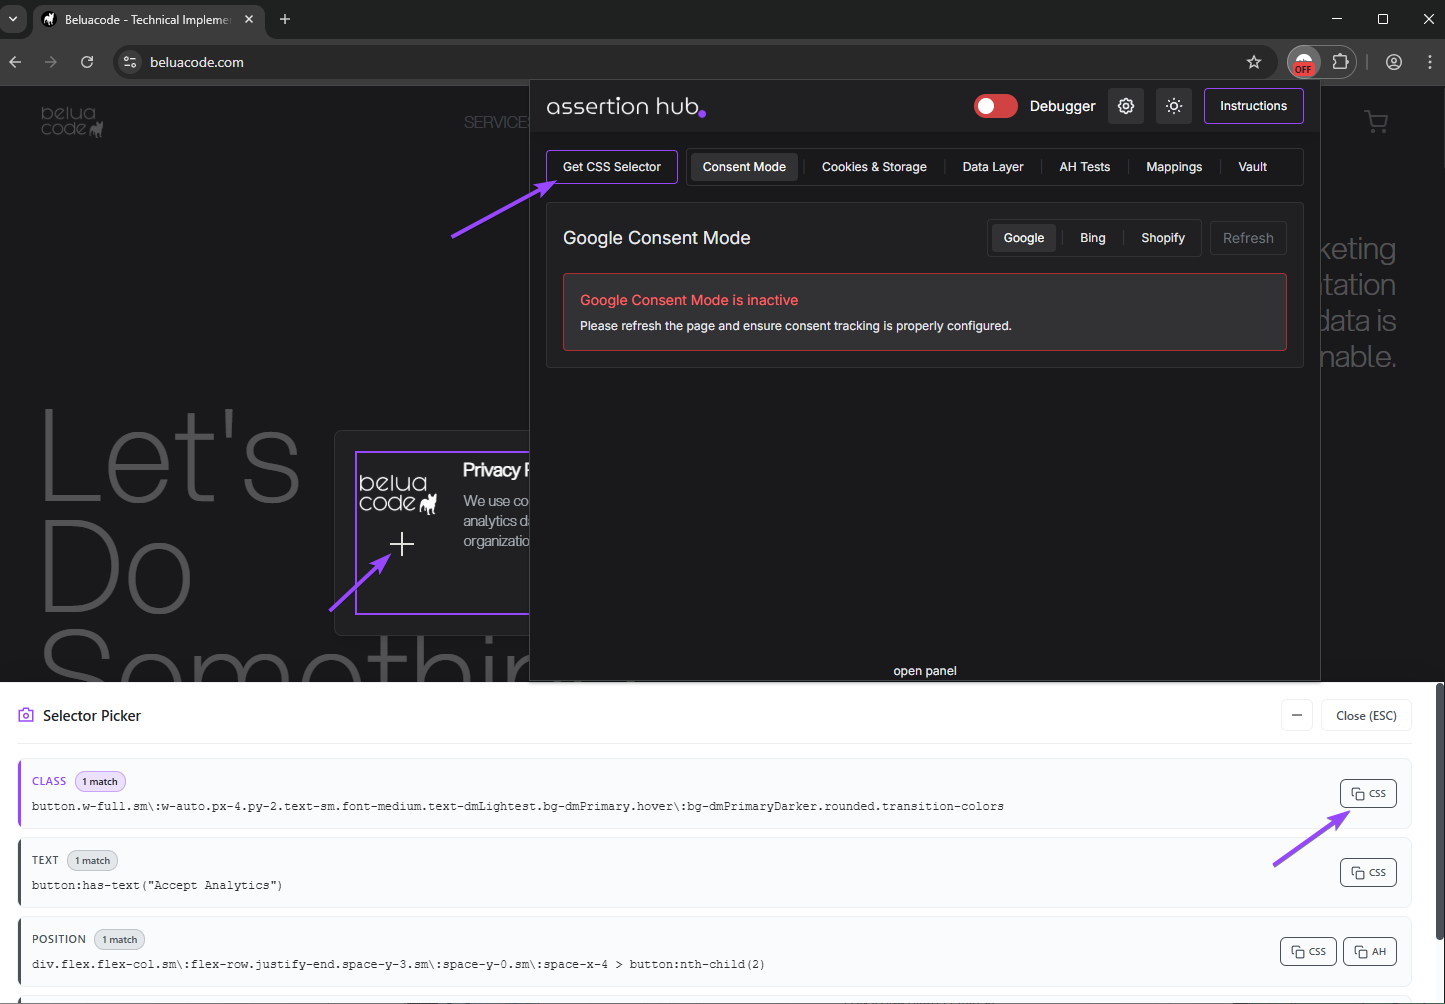Screen dimensions: 1445x1004
Task: Copy CSS selector for the TEXT match
Action: click(1367, 871)
